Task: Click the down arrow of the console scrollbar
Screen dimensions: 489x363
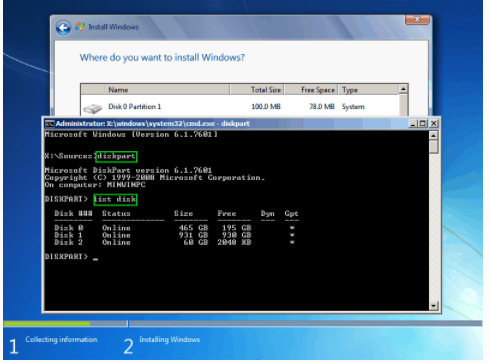Action: click(x=433, y=306)
